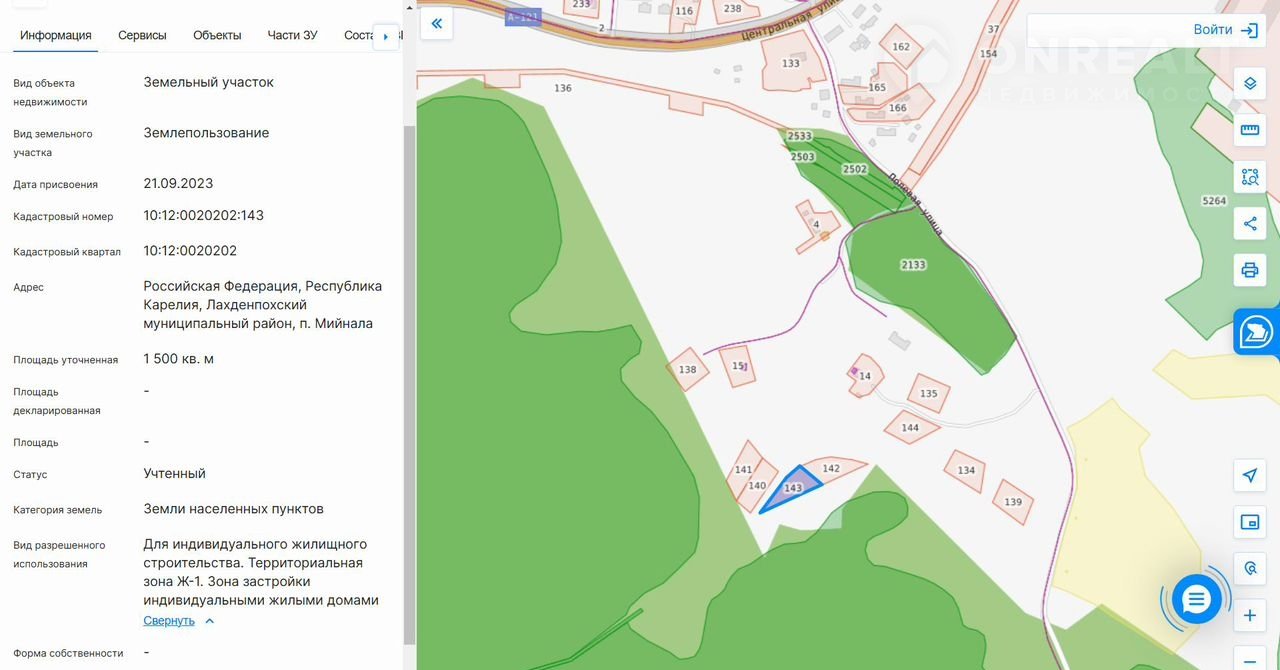Collapse the information side panel
1280x670 pixels.
(437, 23)
